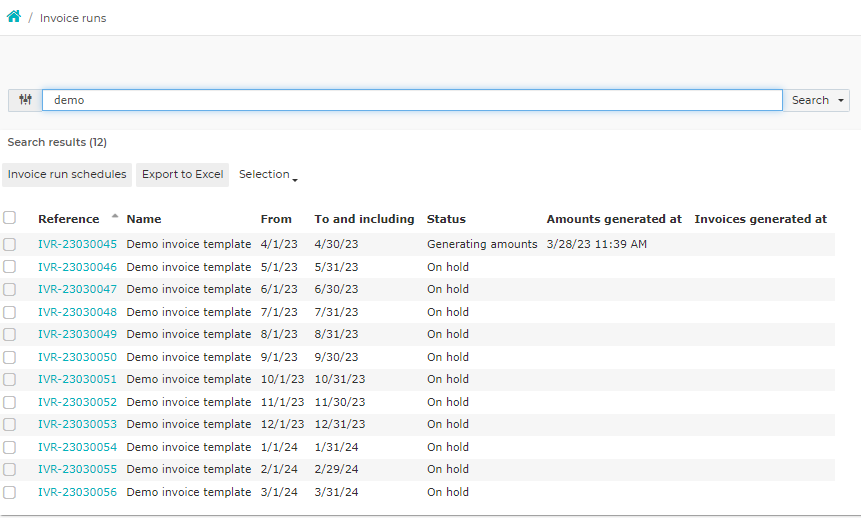Sort by the From column header
Screen dimensions: 861x518
276,219
